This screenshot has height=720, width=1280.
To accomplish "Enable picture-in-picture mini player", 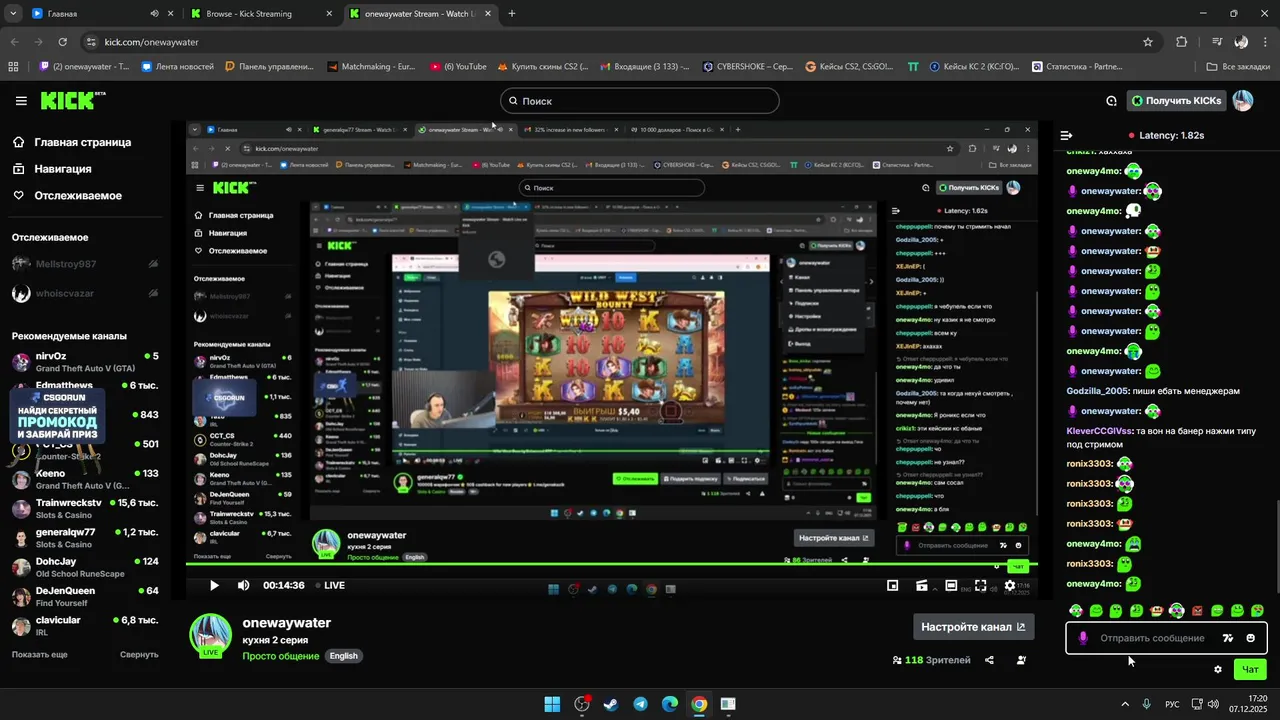I will point(893,585).
